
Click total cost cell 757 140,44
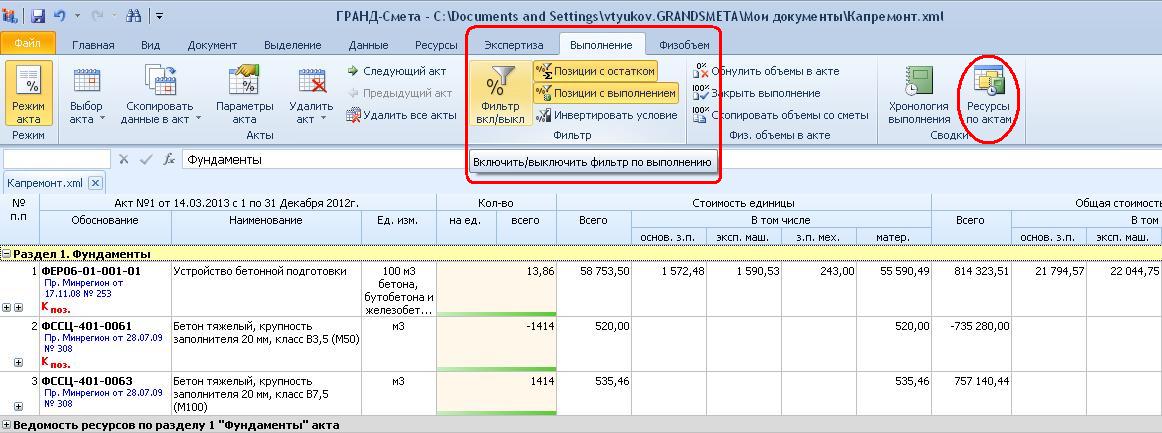pyautogui.click(x=972, y=394)
